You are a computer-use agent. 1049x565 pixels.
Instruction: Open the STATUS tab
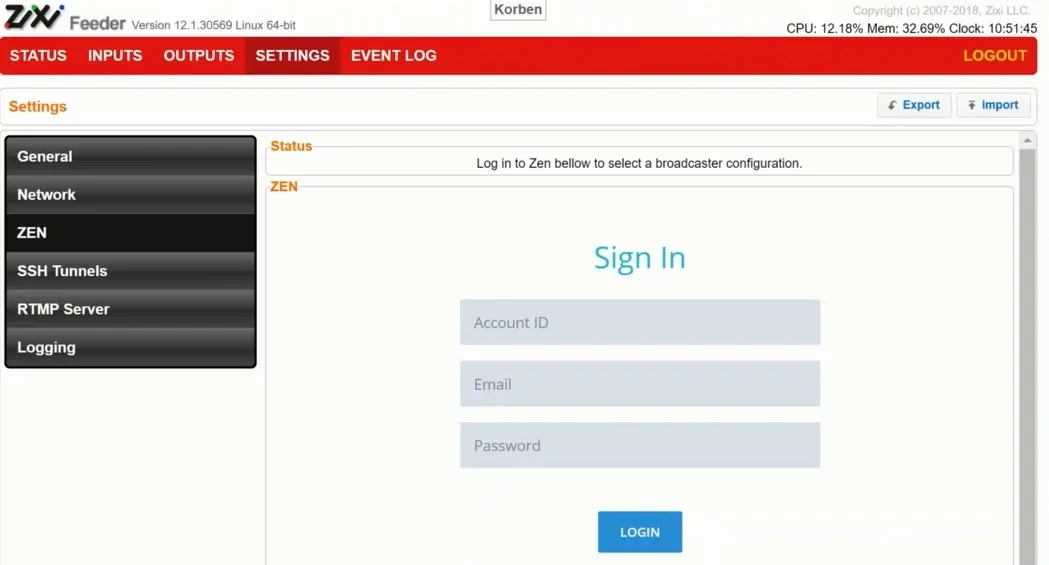tap(38, 55)
